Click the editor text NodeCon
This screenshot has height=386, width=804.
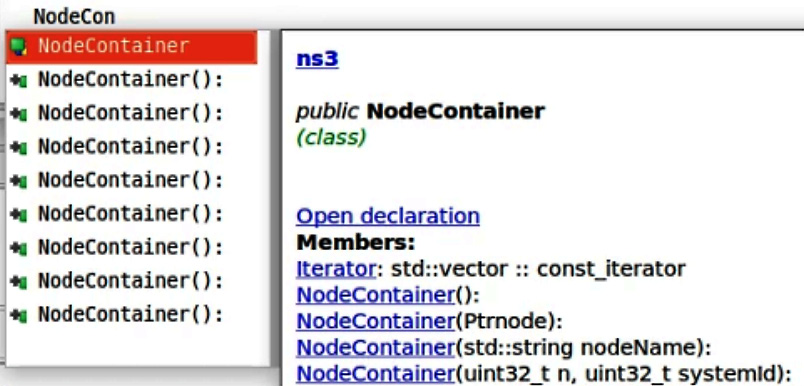point(74,17)
